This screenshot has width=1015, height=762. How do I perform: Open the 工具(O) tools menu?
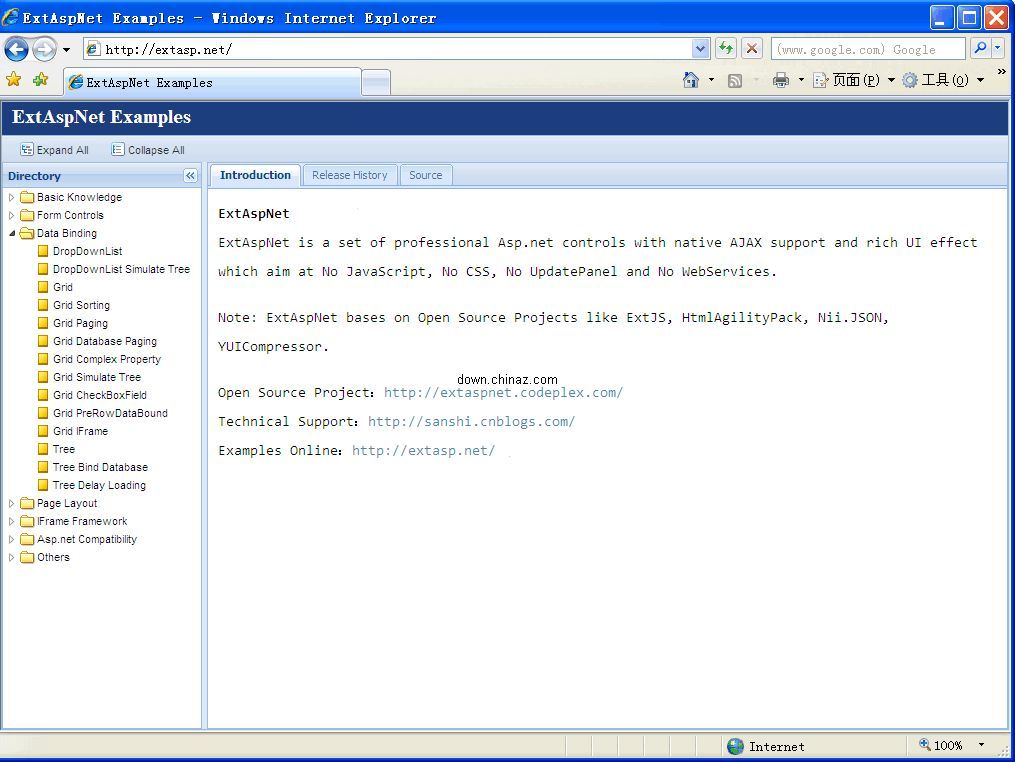[943, 80]
